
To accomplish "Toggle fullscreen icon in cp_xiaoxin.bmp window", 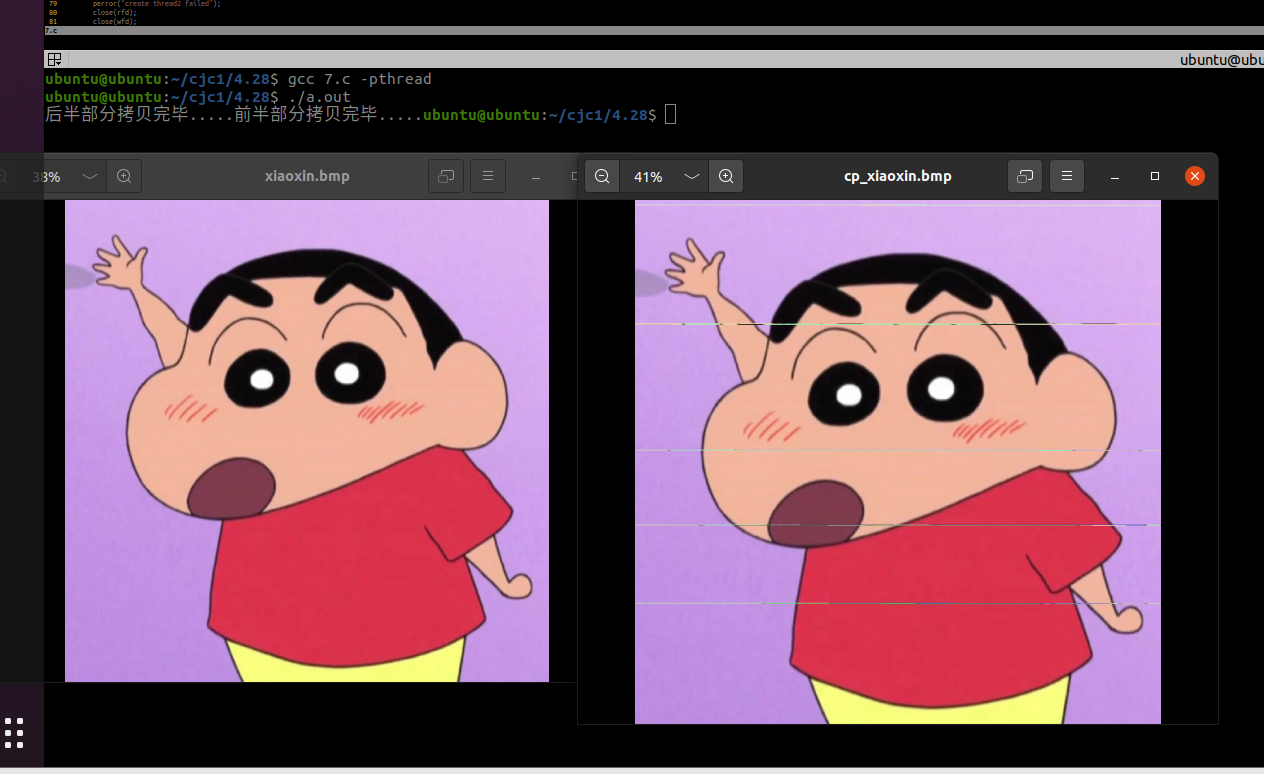I will 1025,176.
